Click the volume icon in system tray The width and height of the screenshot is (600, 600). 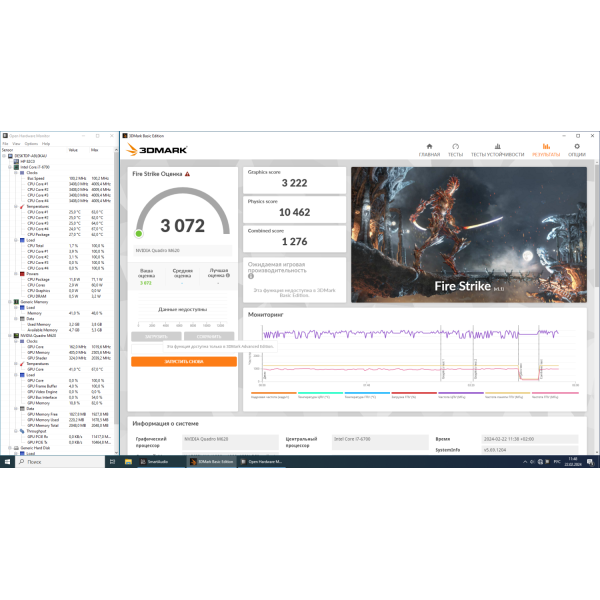tap(532, 462)
